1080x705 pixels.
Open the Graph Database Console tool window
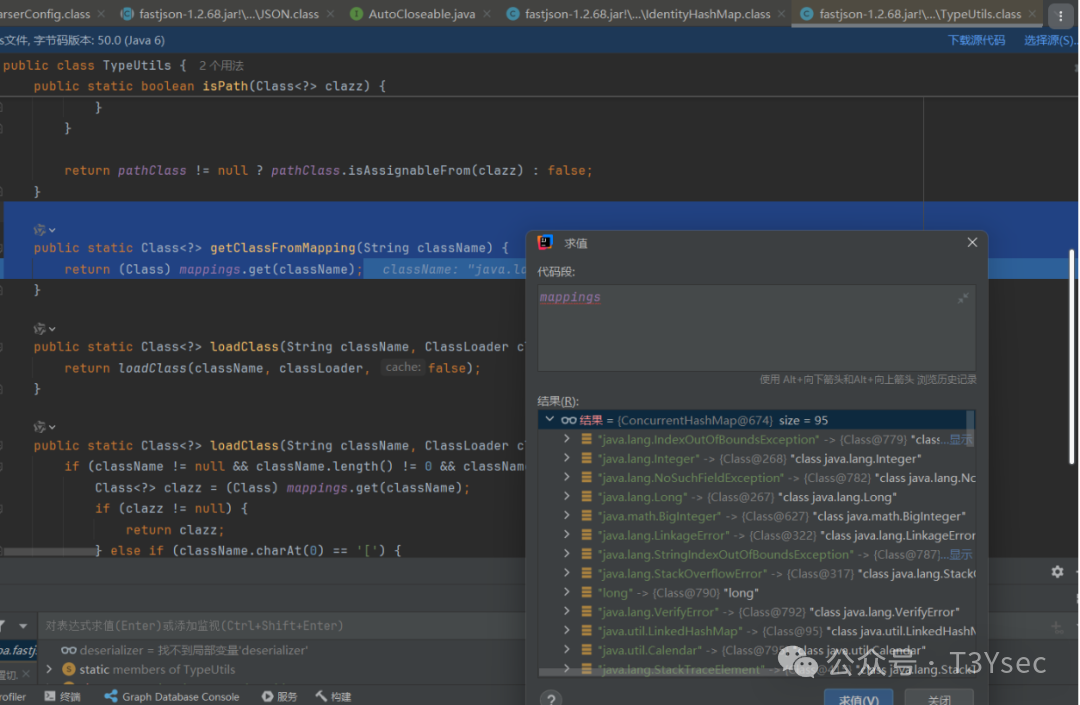click(x=171, y=696)
